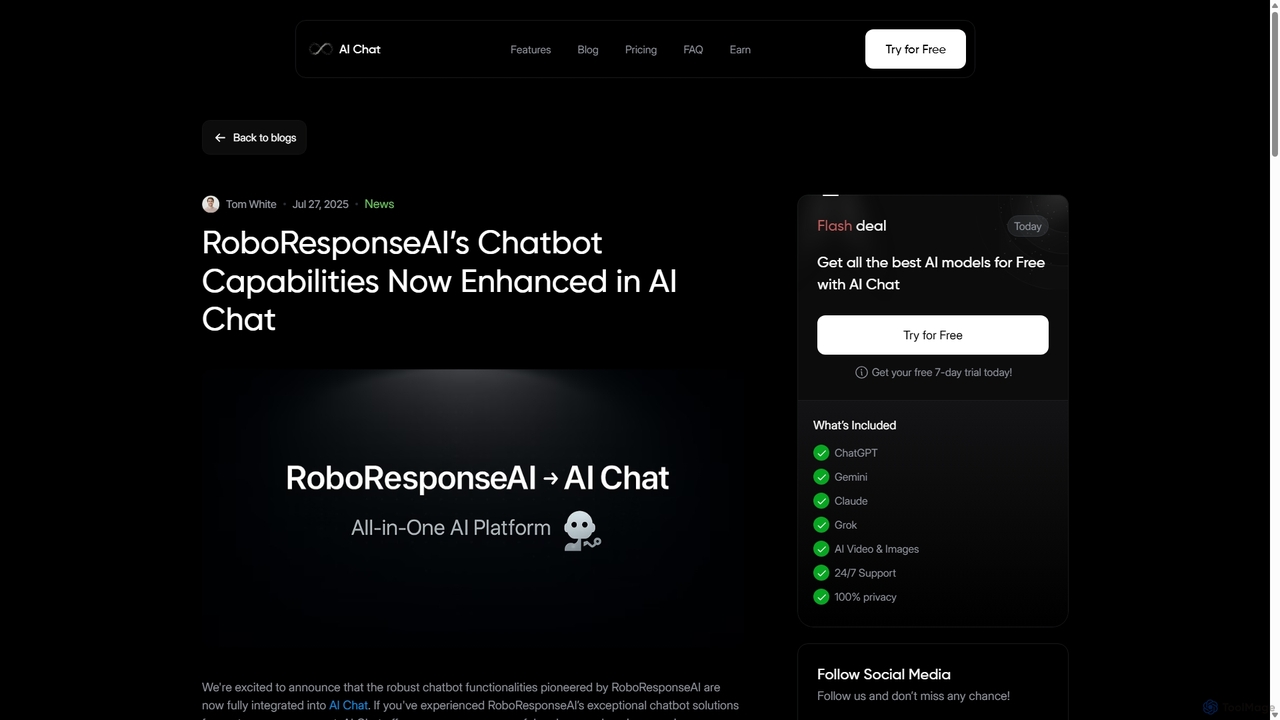Viewport: 1280px width, 720px height.
Task: Click the article headline RoboResponseAI's Chatbot Capabilities
Action: 440,281
